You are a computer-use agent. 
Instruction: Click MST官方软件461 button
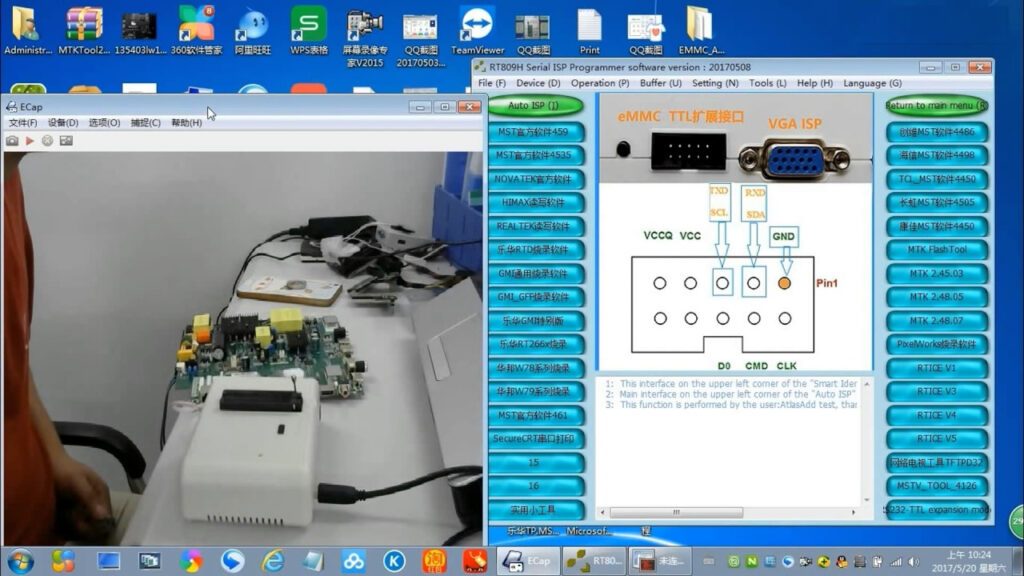535,415
